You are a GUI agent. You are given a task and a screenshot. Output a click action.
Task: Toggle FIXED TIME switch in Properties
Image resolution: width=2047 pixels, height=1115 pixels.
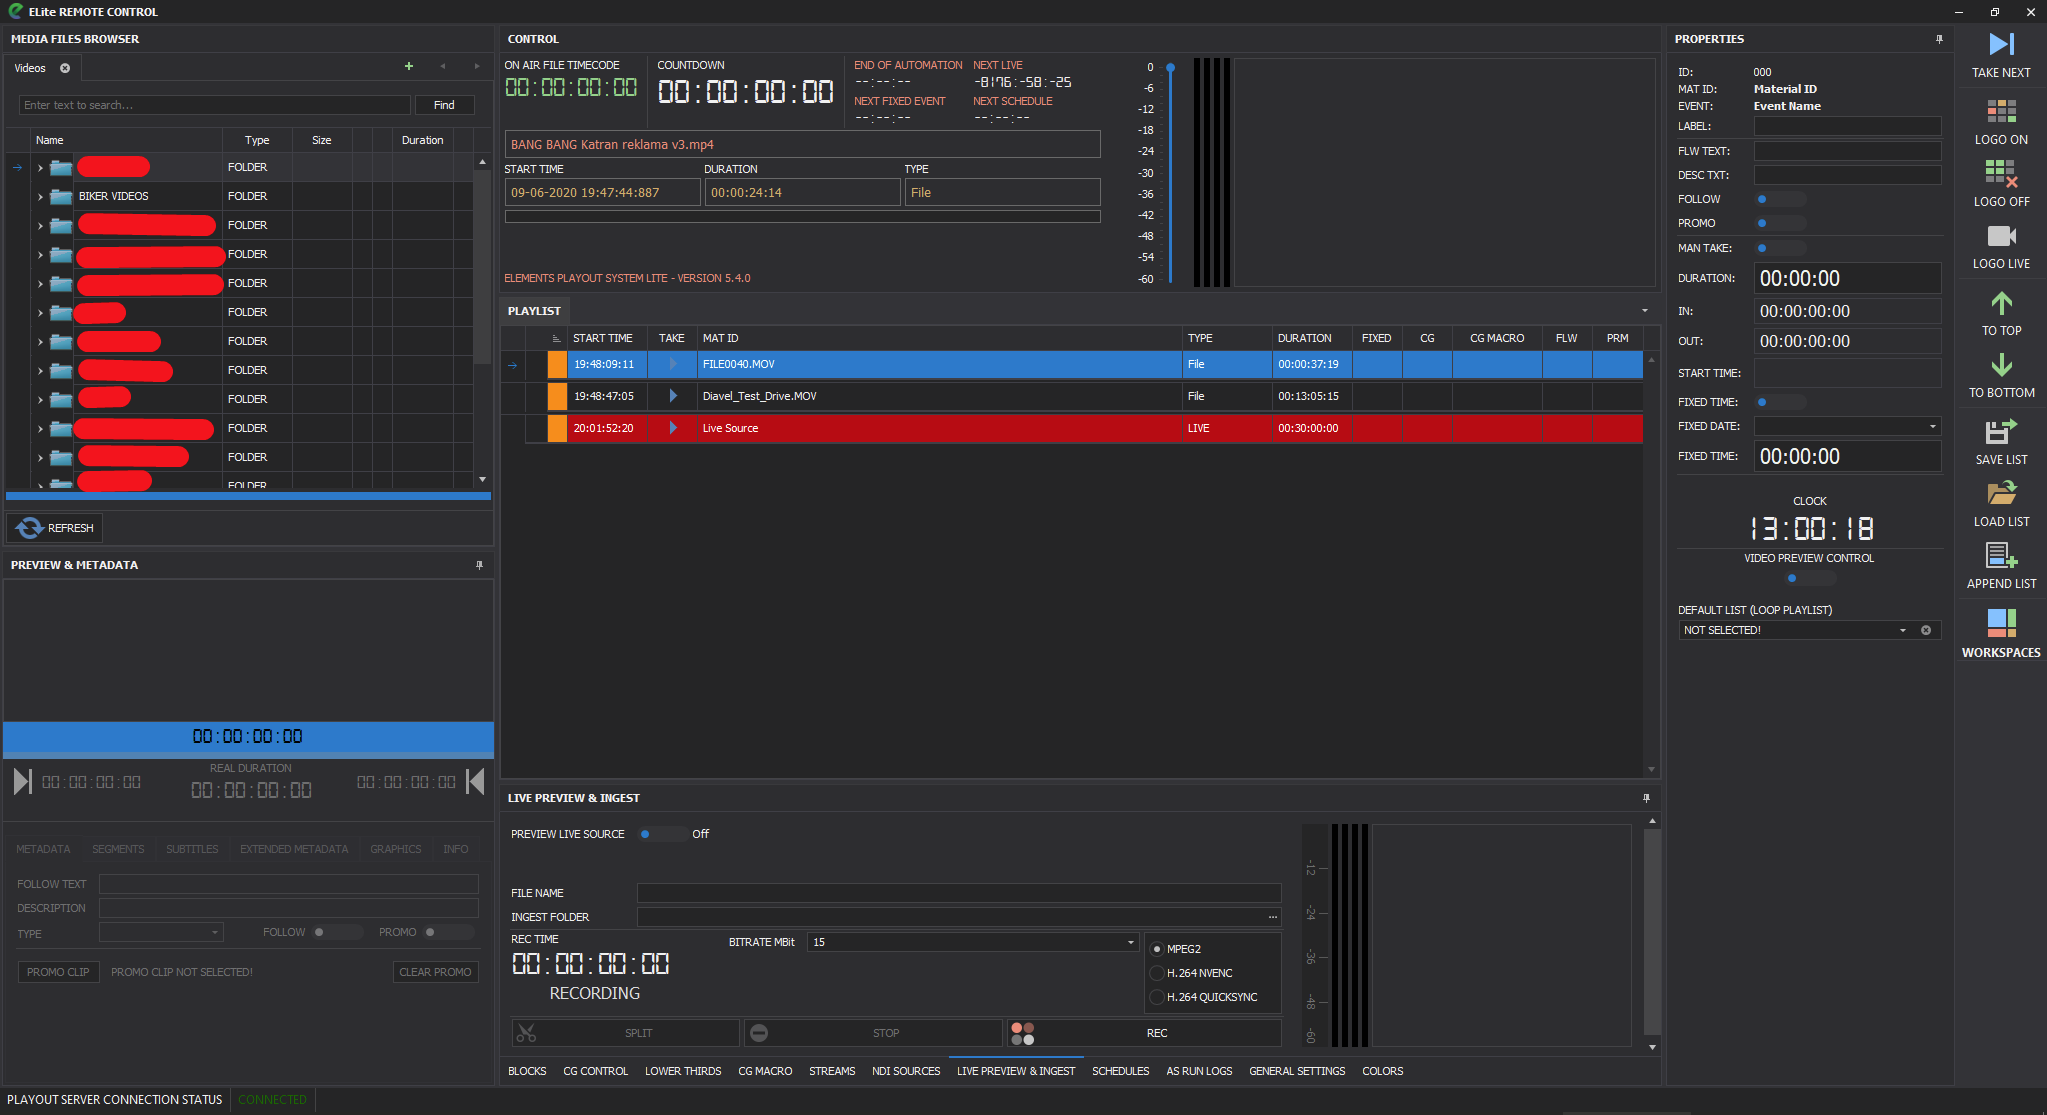1781,402
